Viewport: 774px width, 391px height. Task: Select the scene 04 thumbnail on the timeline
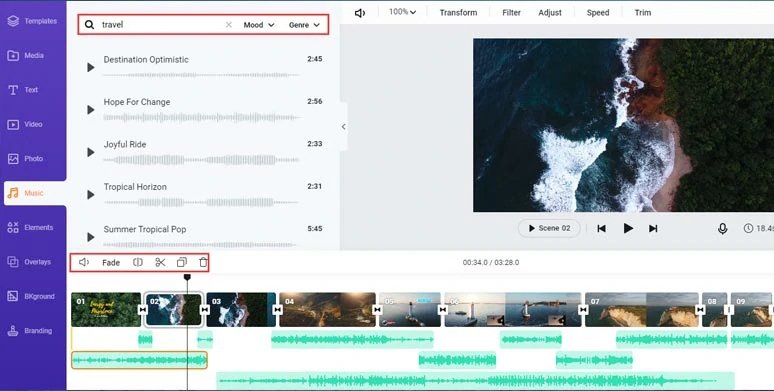coord(327,310)
